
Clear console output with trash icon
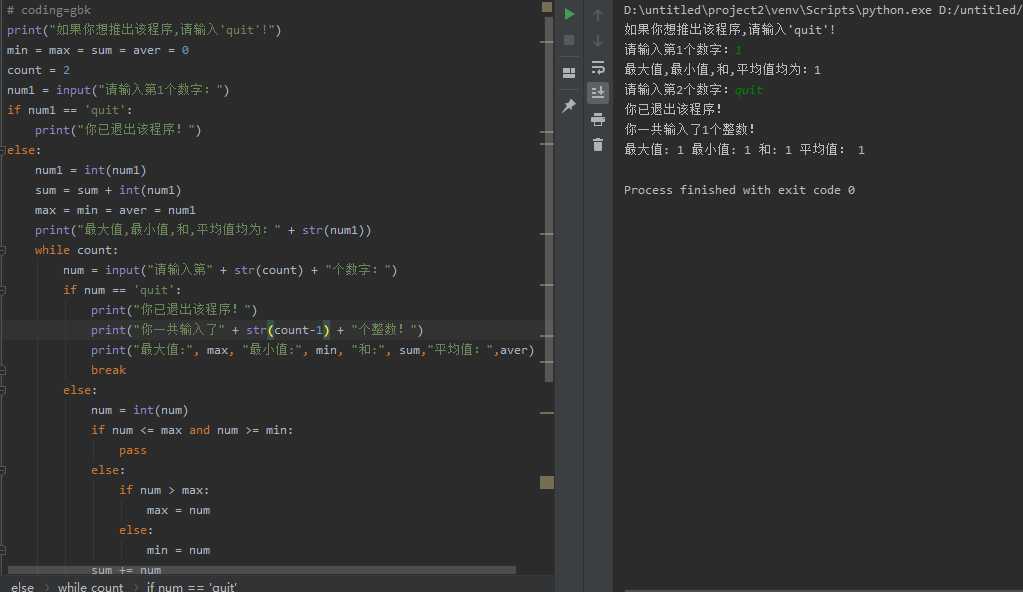point(598,145)
